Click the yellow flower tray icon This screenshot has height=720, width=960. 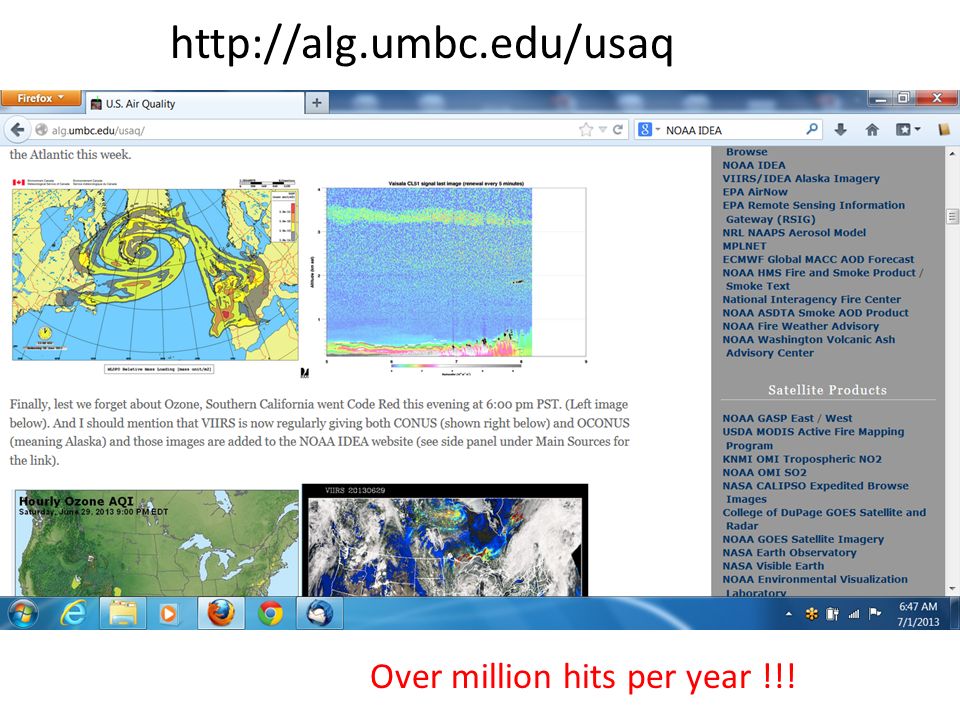click(811, 613)
